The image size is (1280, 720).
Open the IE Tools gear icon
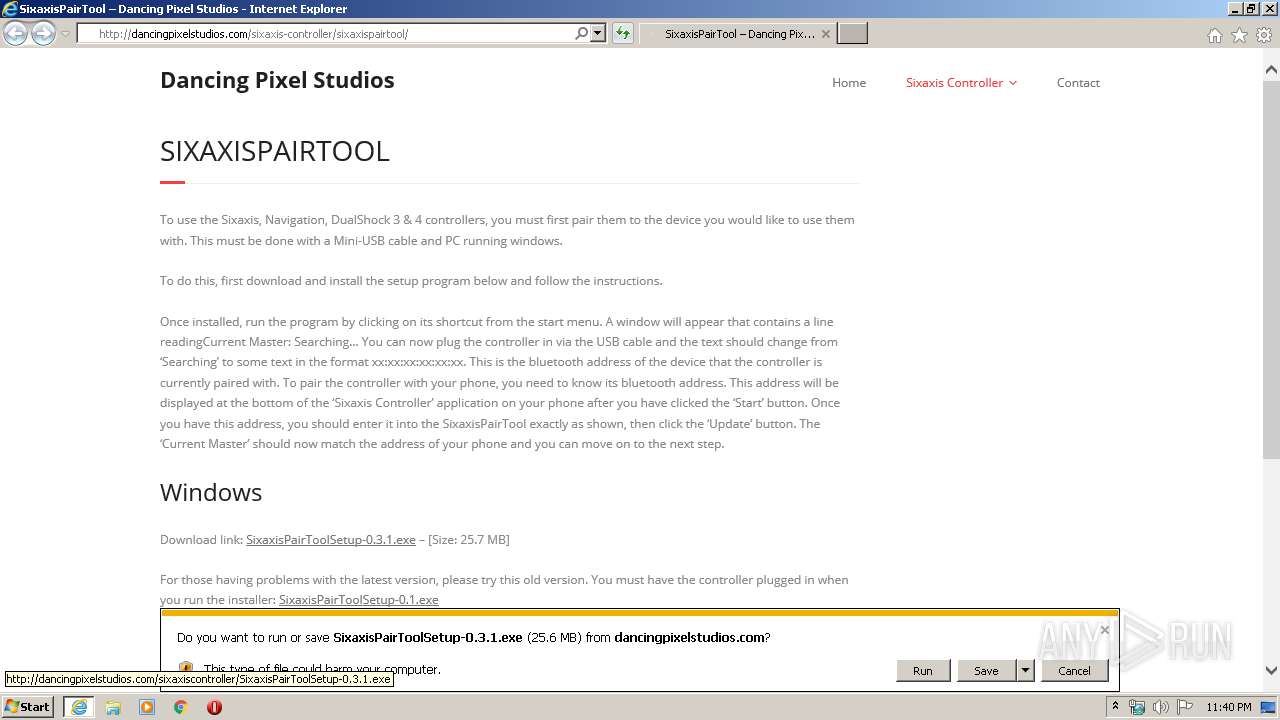tap(1264, 35)
